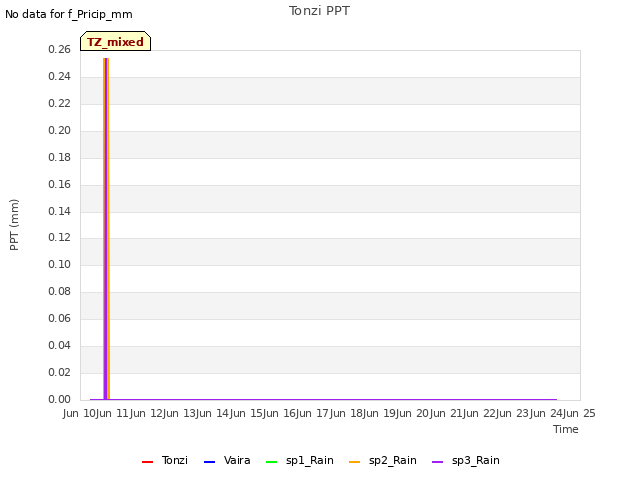Click the Jun 22 x-axis tick label
The image size is (640, 480).
481,413
